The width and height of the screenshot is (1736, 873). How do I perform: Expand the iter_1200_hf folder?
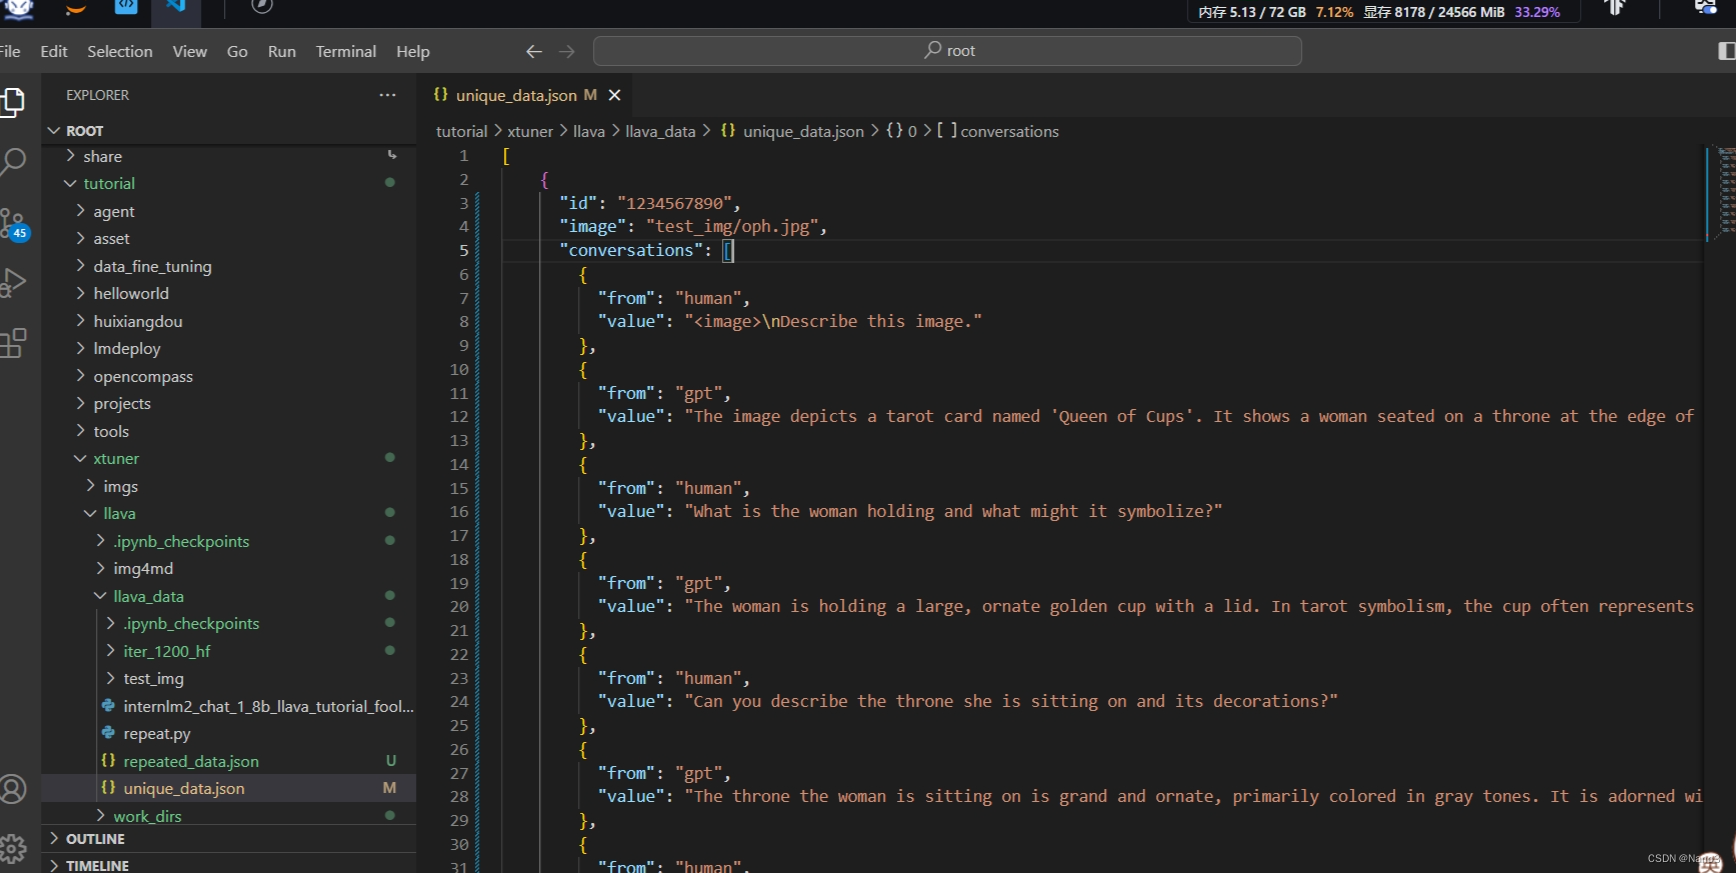pos(229,651)
